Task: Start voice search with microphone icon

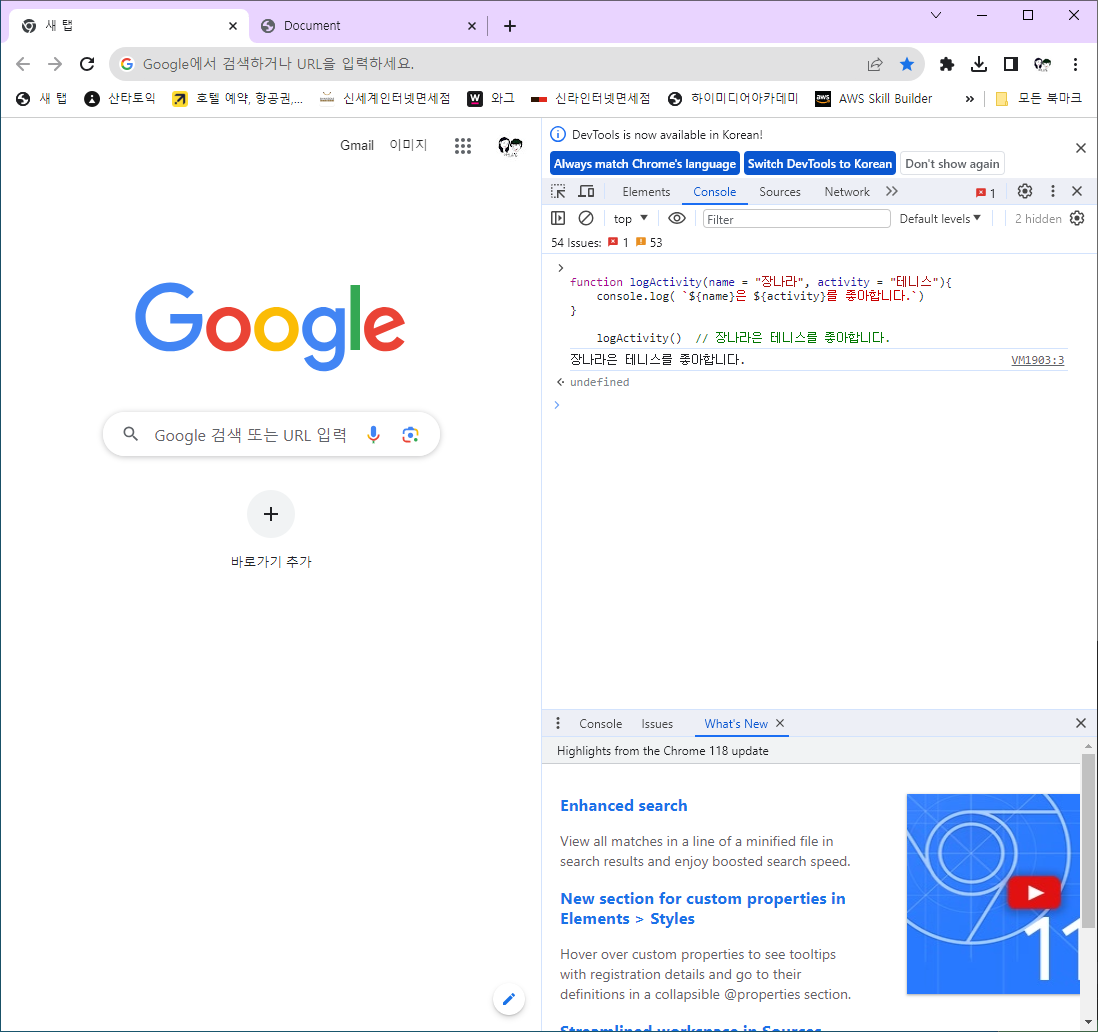Action: coord(373,435)
